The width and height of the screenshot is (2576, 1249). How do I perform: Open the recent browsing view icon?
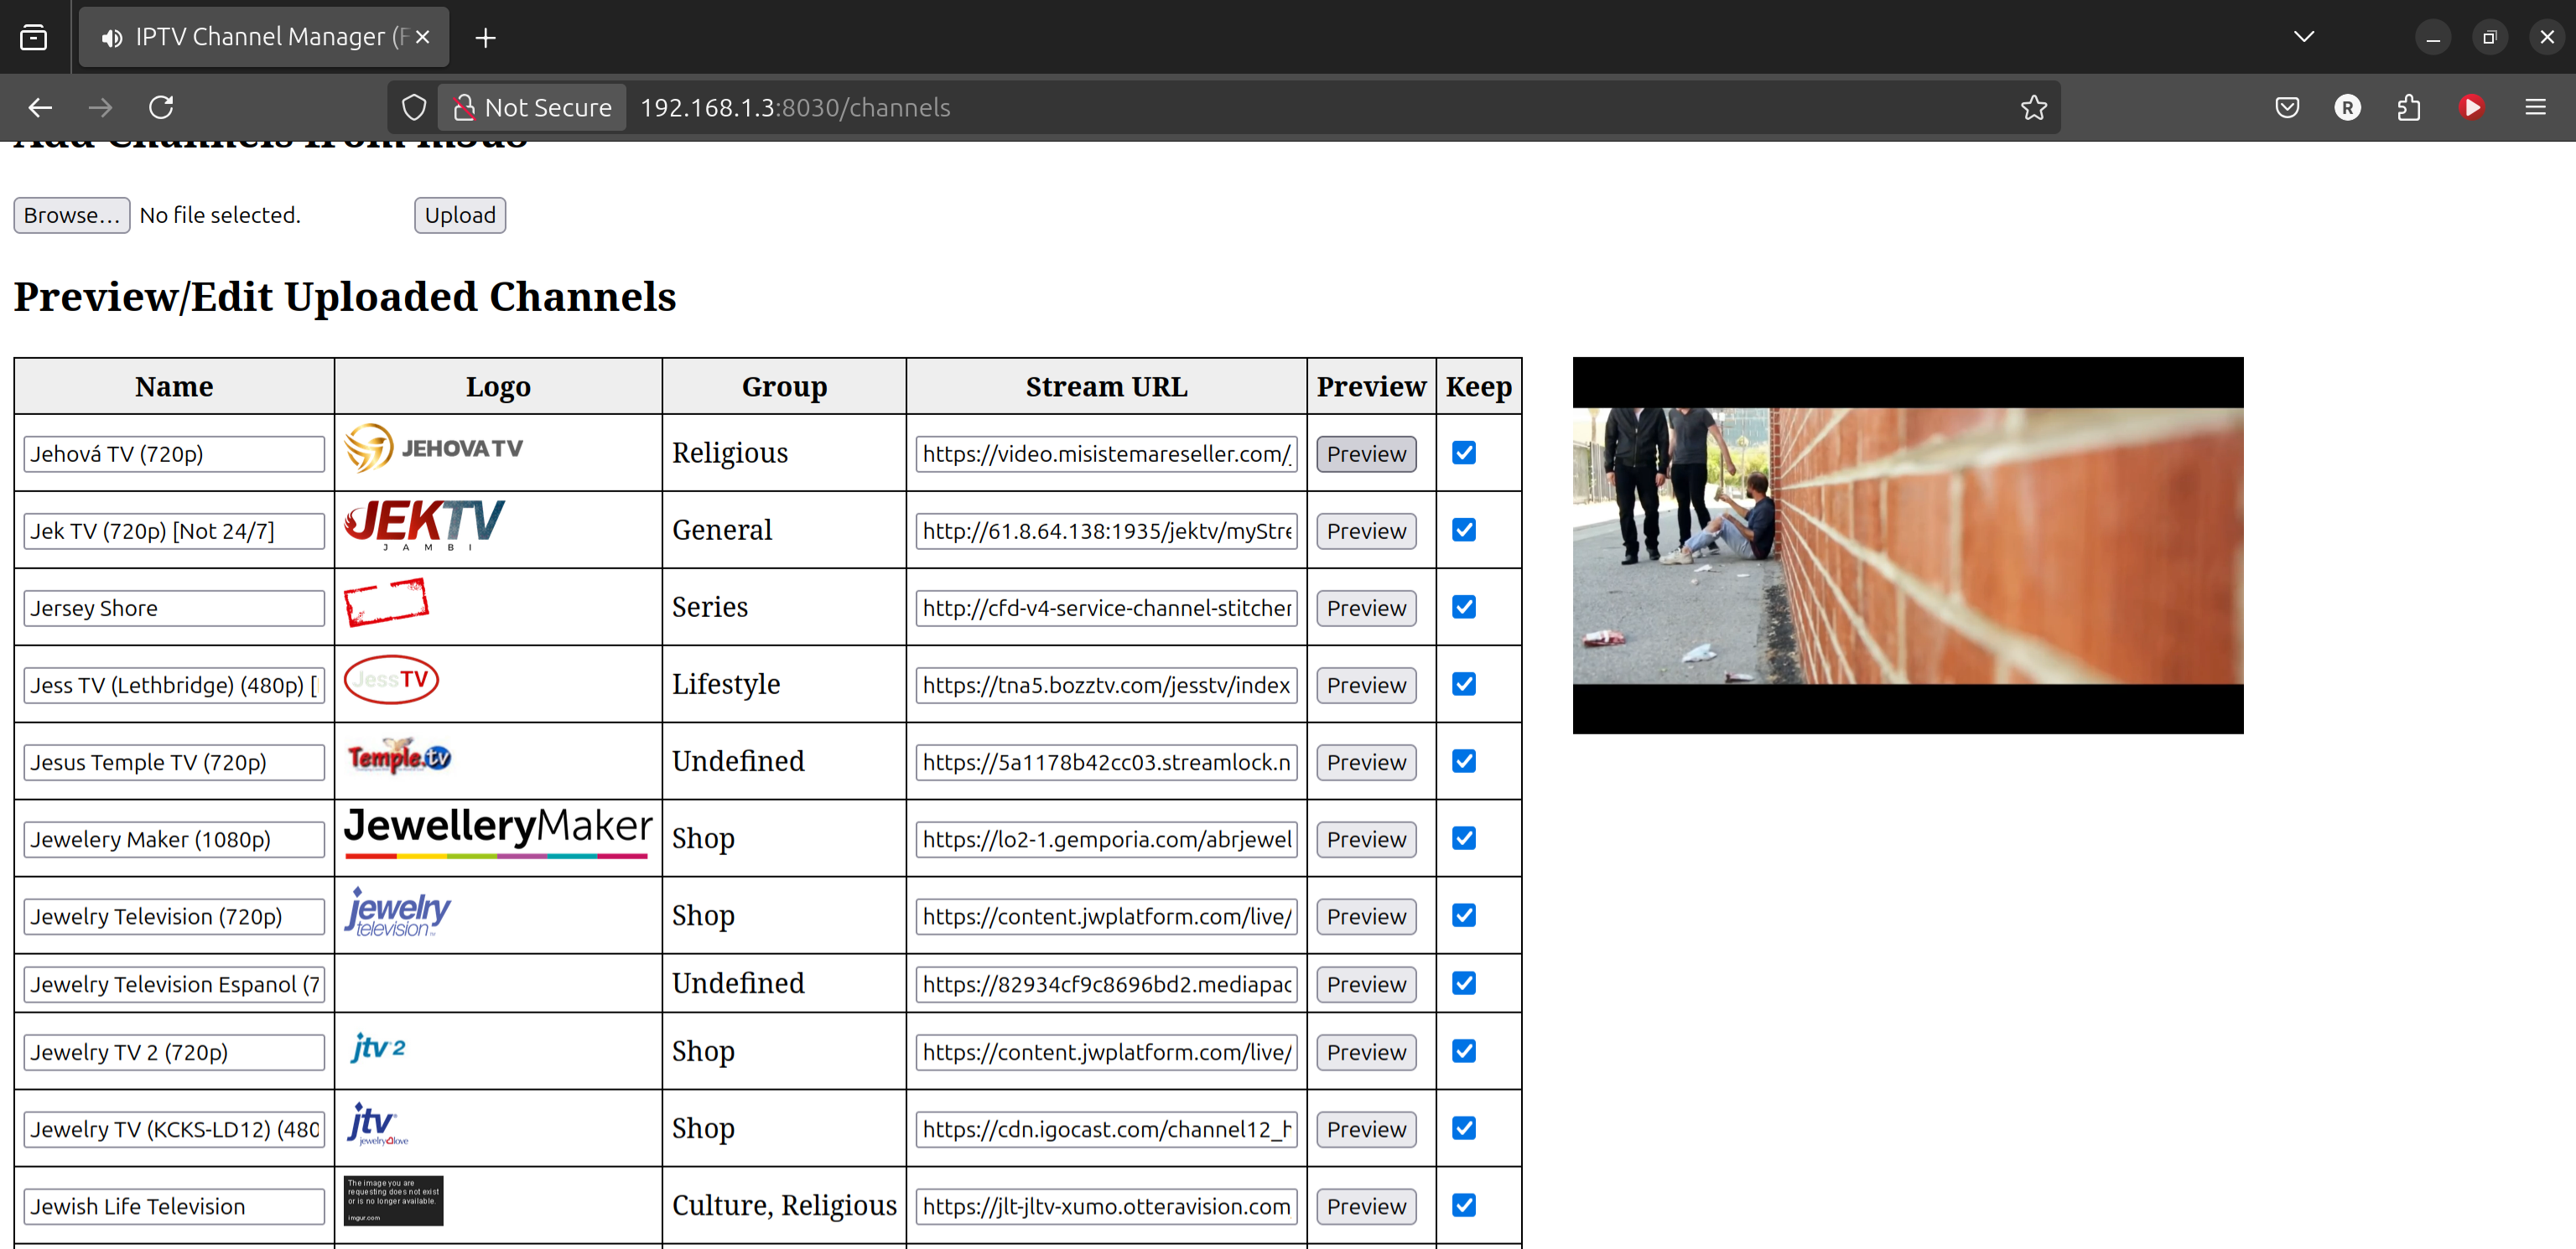coord(34,38)
